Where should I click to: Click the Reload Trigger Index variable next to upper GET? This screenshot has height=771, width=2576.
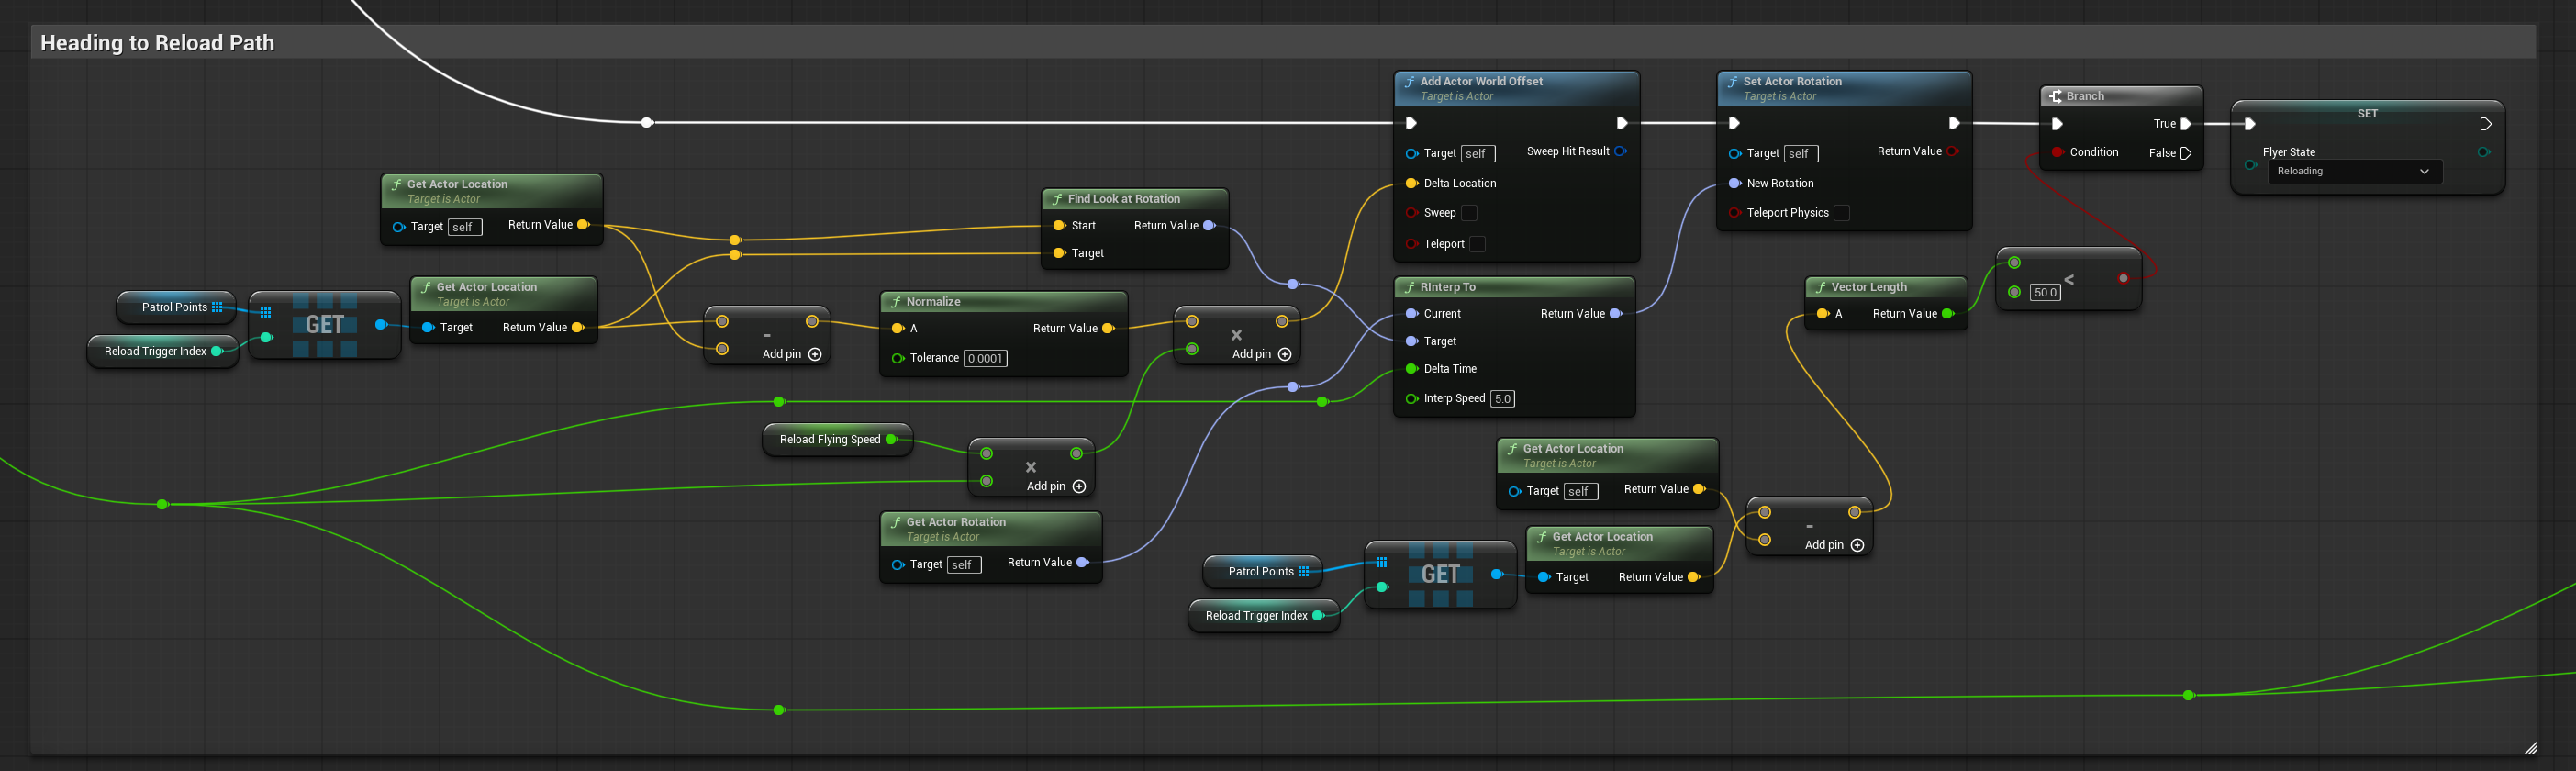pos(162,352)
